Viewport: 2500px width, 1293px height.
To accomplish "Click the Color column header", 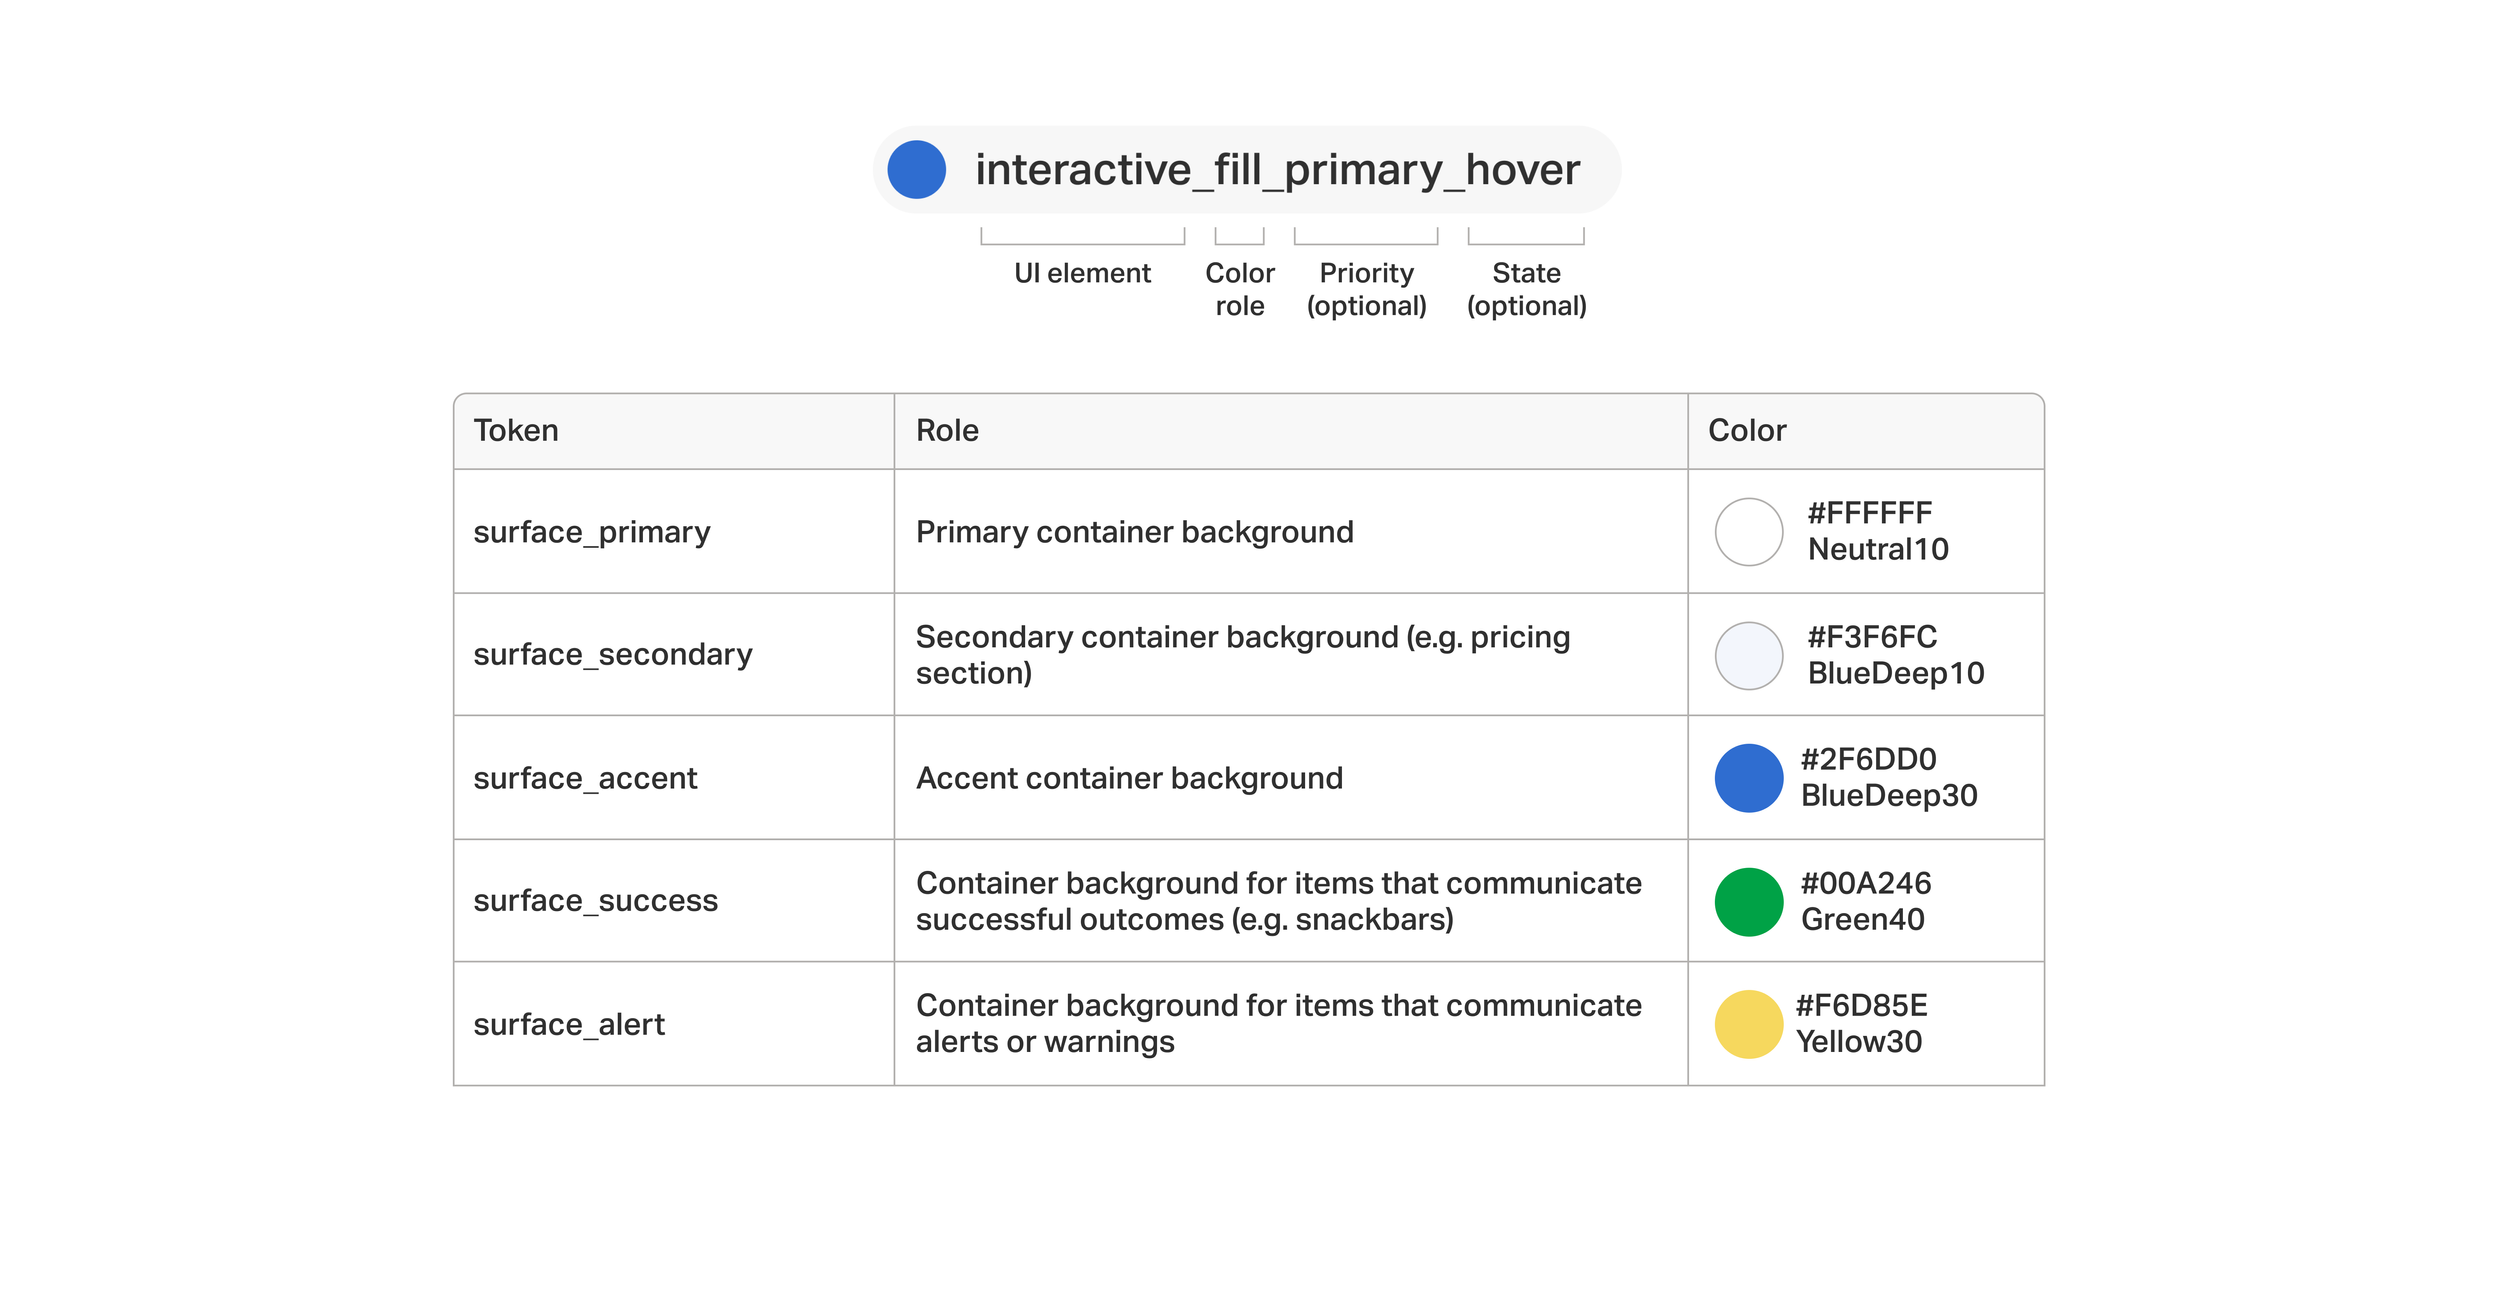I will [1746, 431].
